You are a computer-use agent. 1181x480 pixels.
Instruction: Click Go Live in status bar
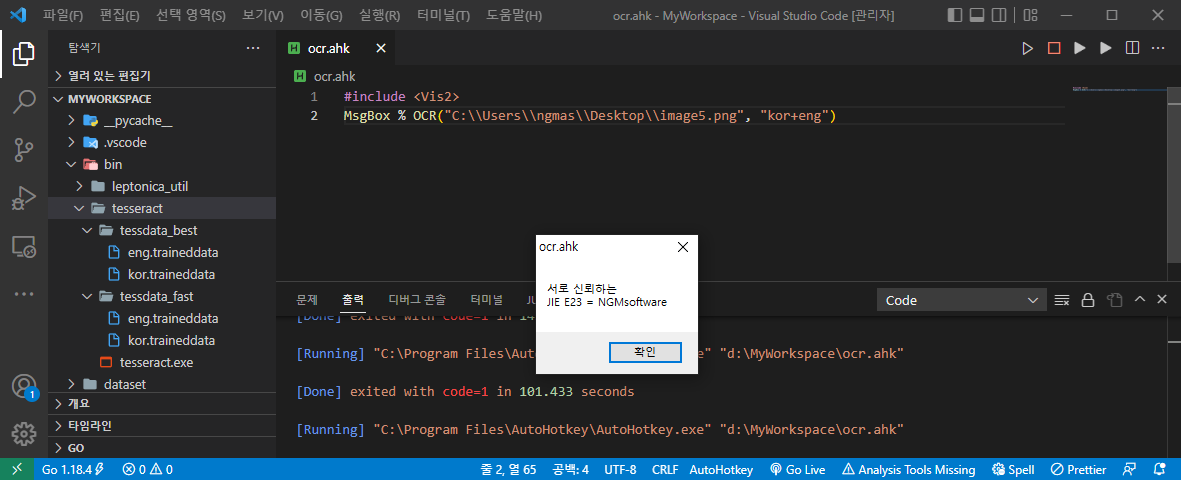click(x=798, y=469)
